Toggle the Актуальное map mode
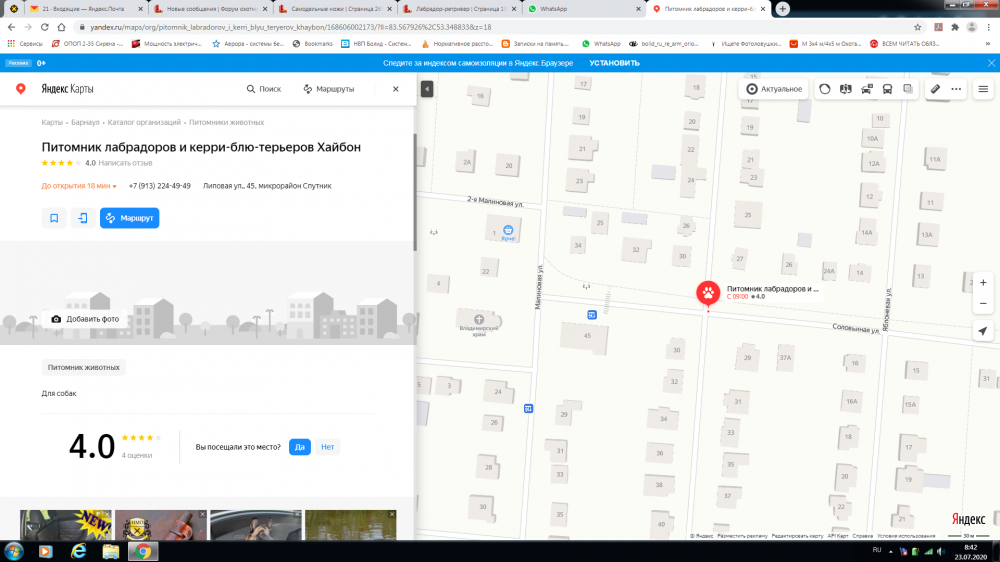The image size is (1000, 562). [774, 89]
